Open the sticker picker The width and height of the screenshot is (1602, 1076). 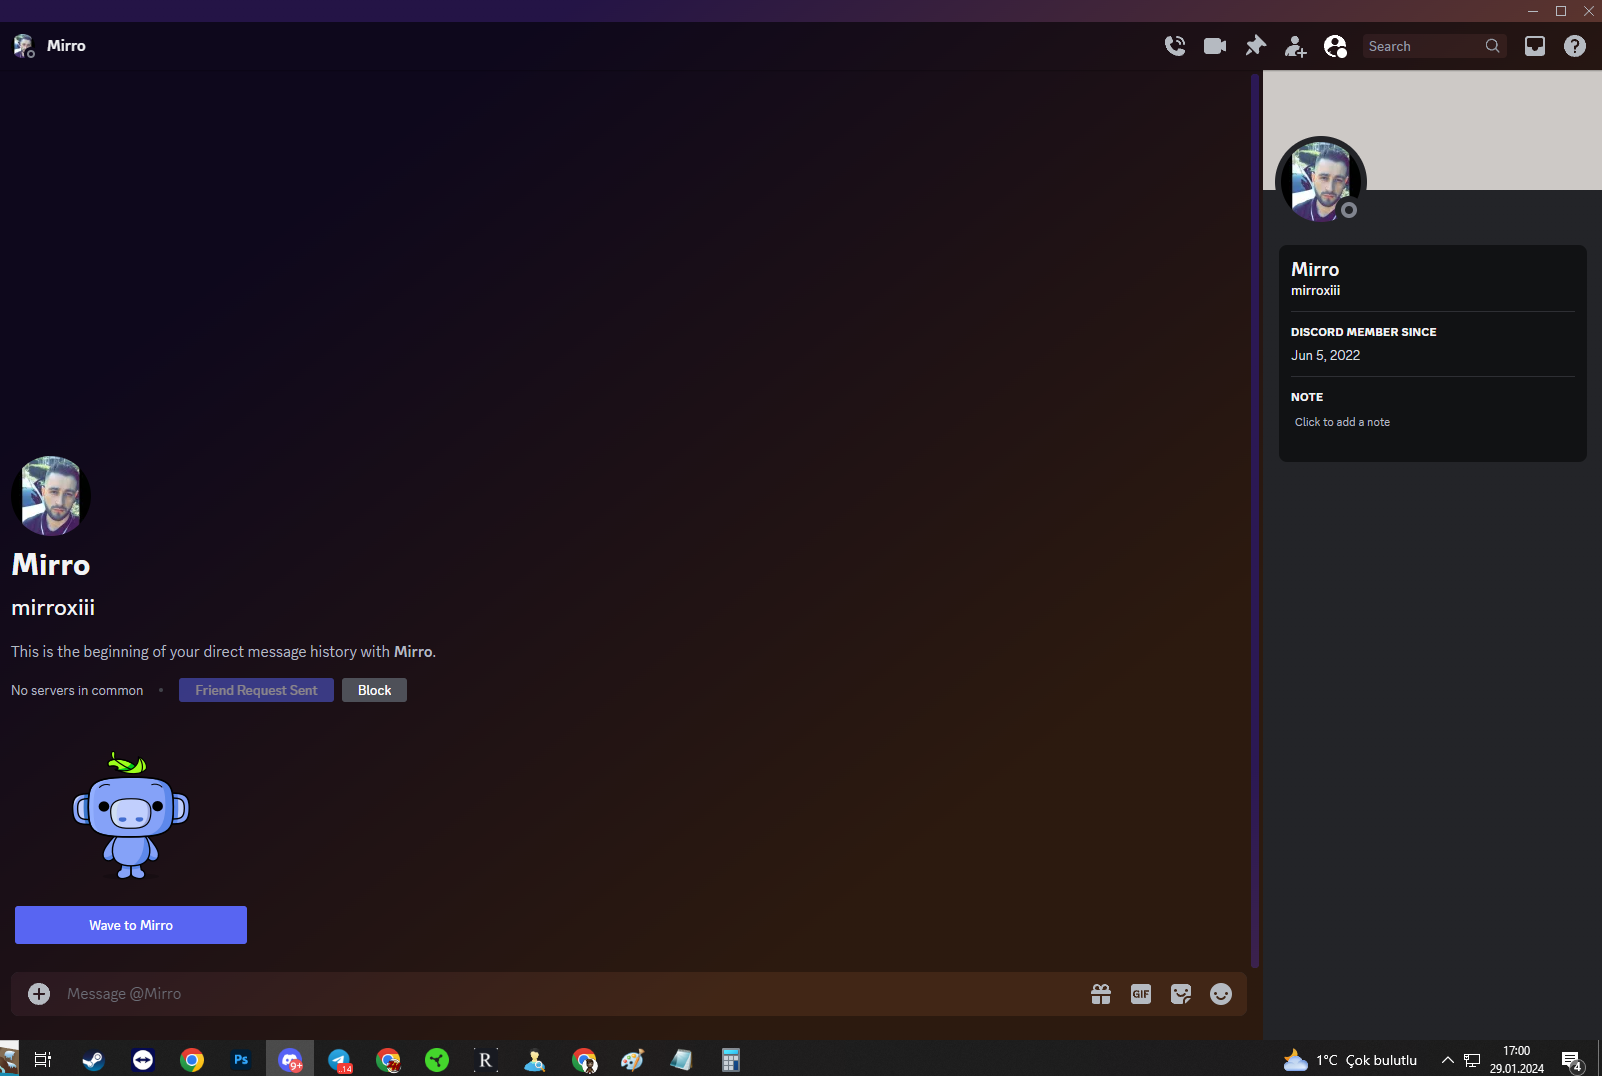pos(1181,994)
